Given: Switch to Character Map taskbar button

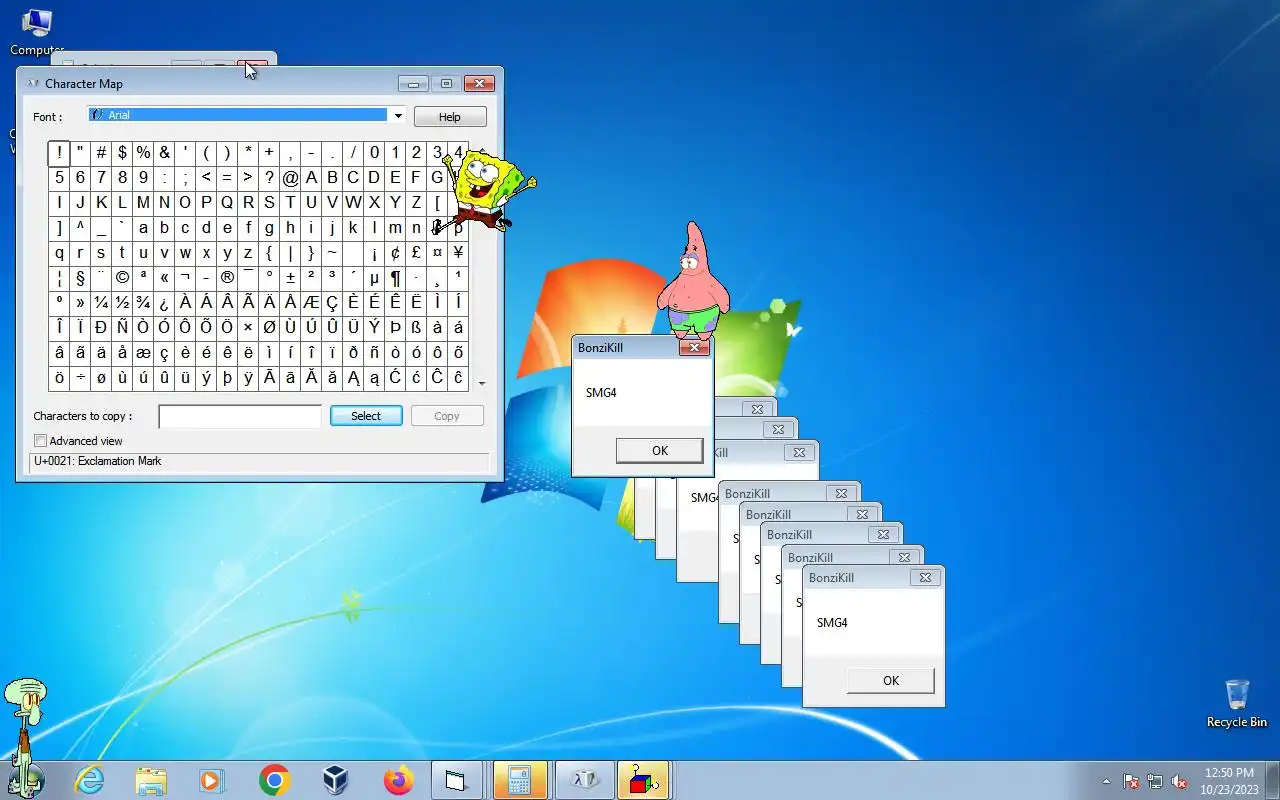Looking at the screenshot, I should (x=583, y=780).
